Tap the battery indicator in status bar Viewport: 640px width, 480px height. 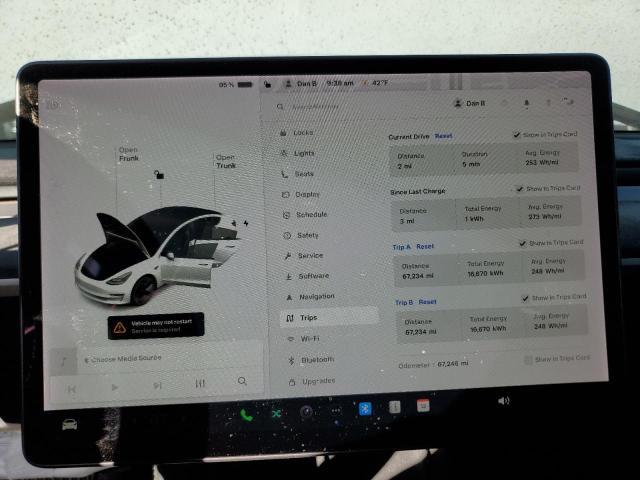236,84
